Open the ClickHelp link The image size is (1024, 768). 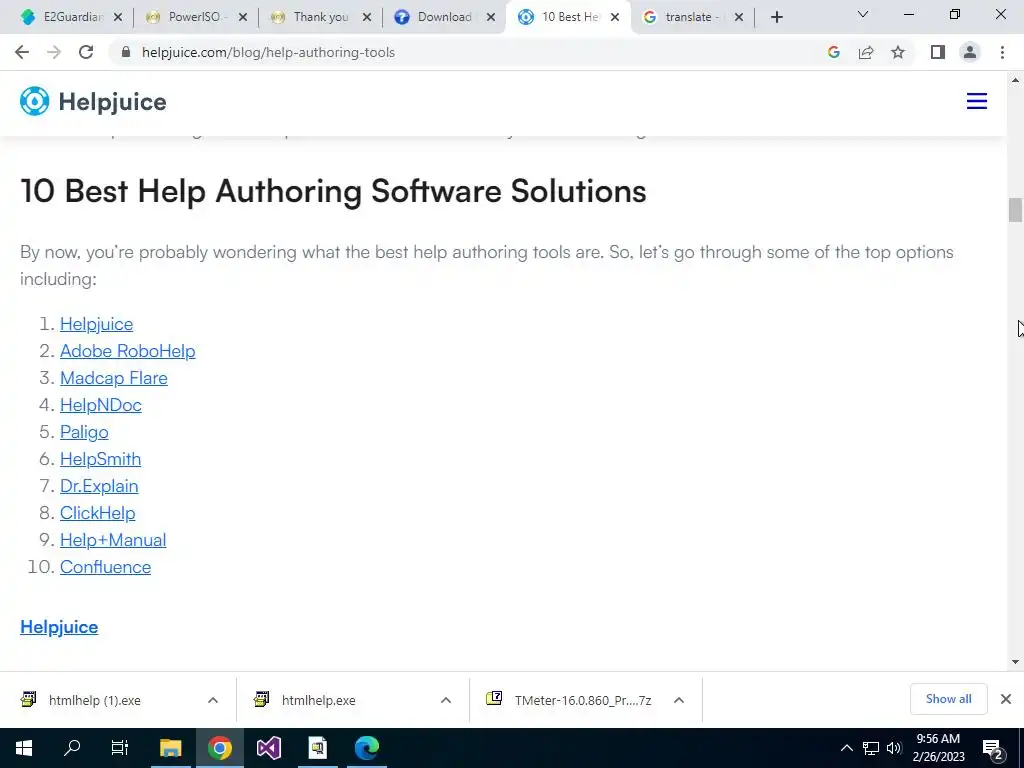[x=98, y=513]
